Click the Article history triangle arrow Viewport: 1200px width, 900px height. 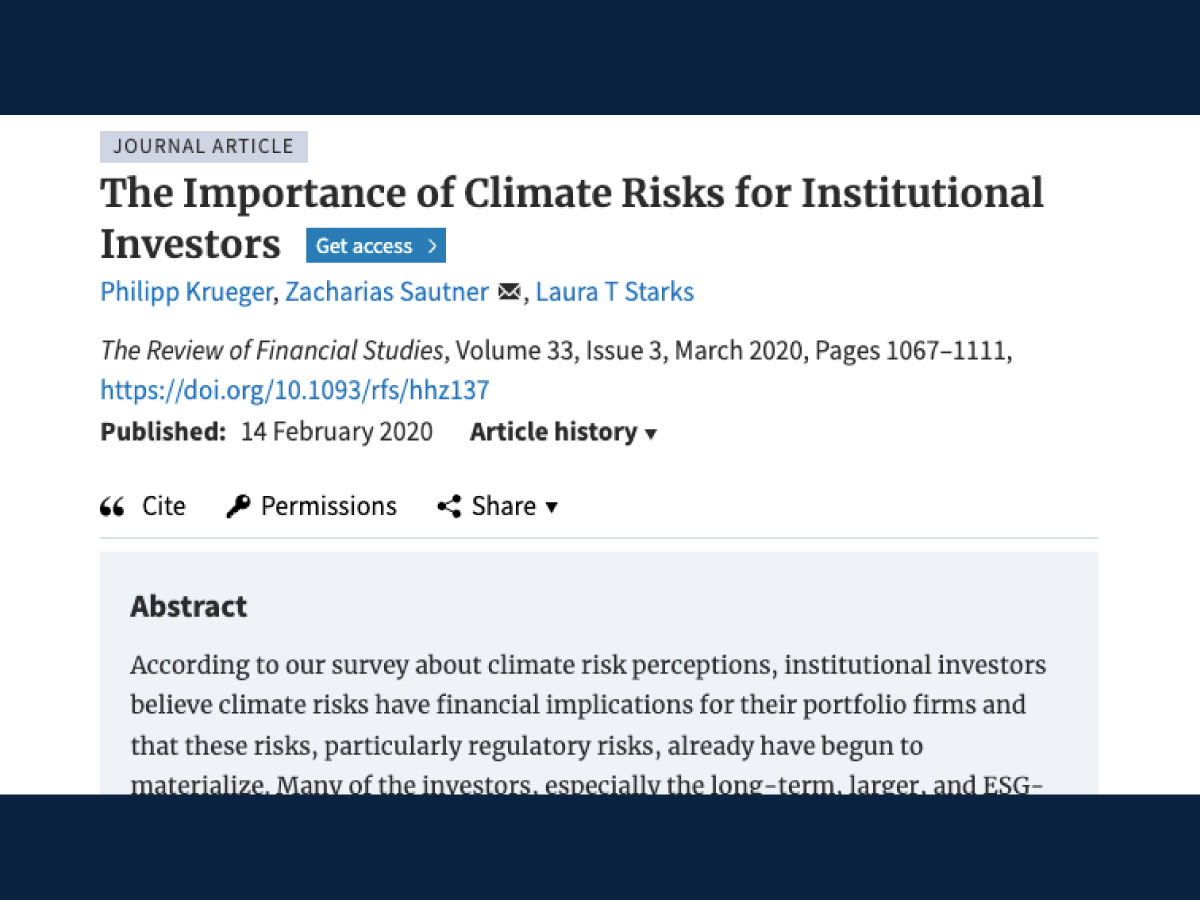pyautogui.click(x=651, y=434)
